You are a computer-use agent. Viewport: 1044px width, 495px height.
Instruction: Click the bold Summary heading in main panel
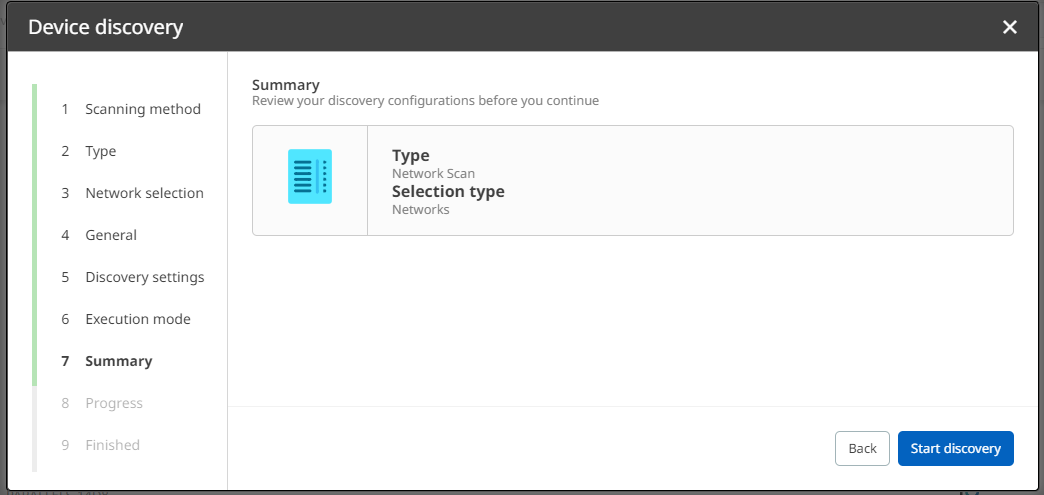(286, 85)
